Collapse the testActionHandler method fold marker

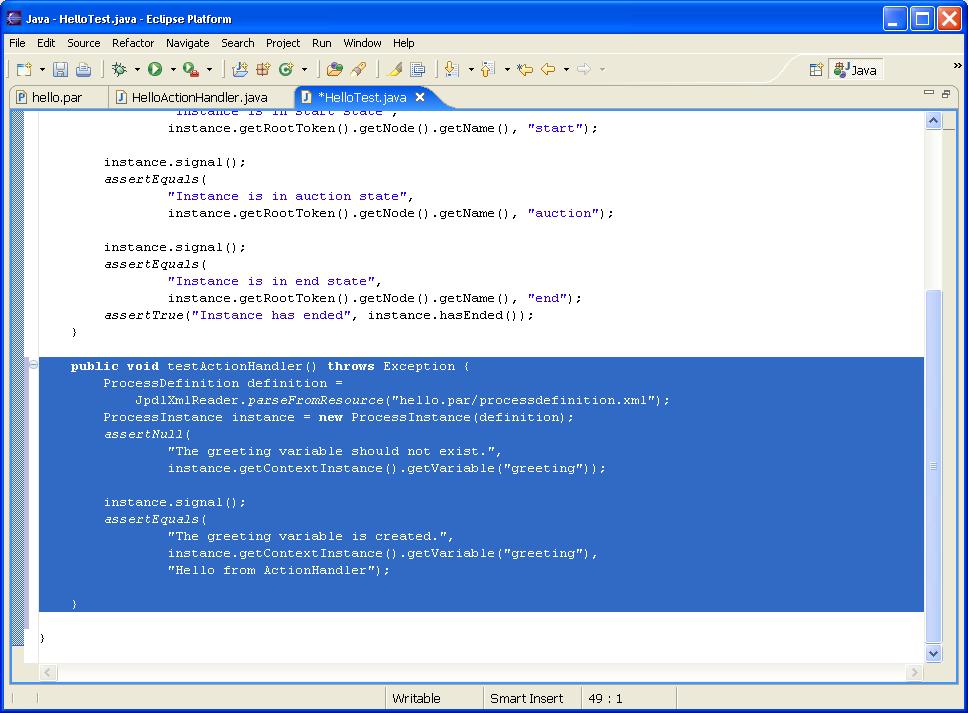[x=33, y=365]
